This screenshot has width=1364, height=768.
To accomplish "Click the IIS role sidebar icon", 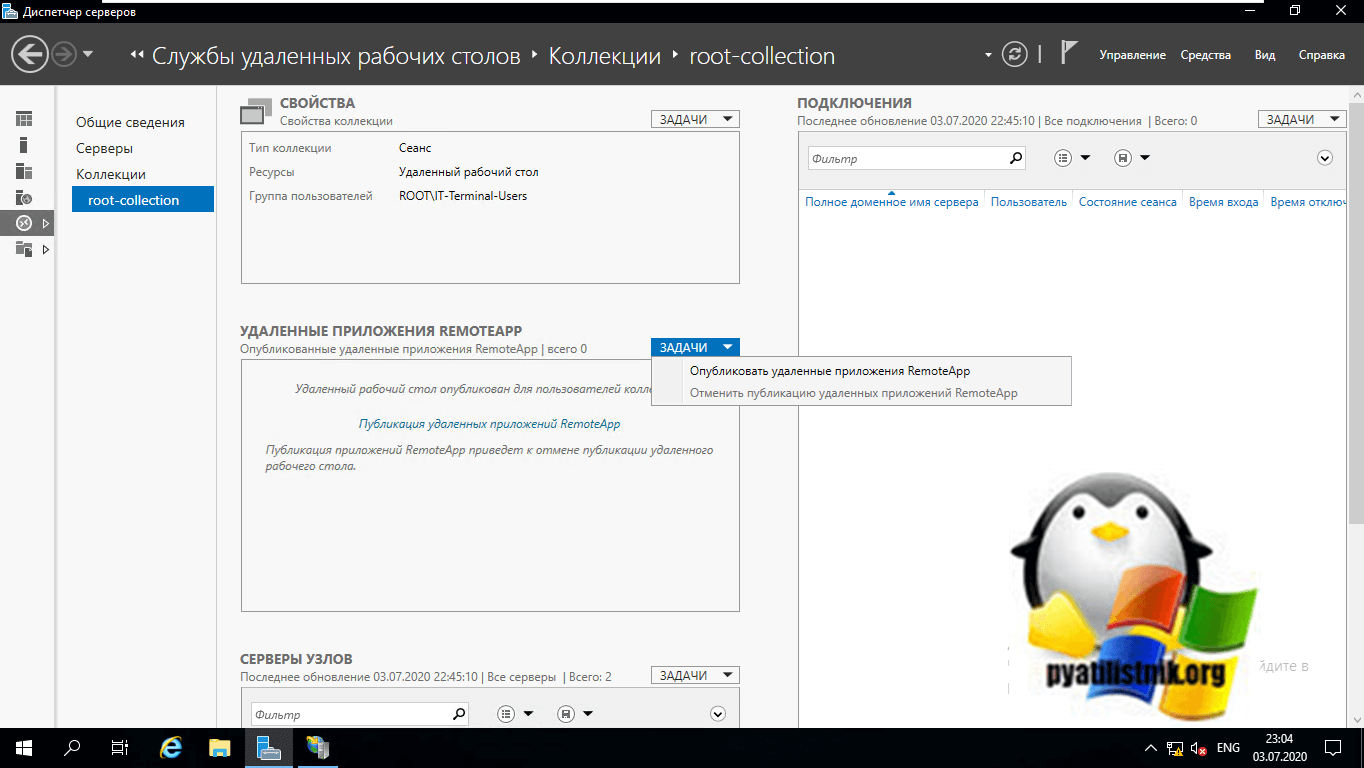I will click(24, 197).
